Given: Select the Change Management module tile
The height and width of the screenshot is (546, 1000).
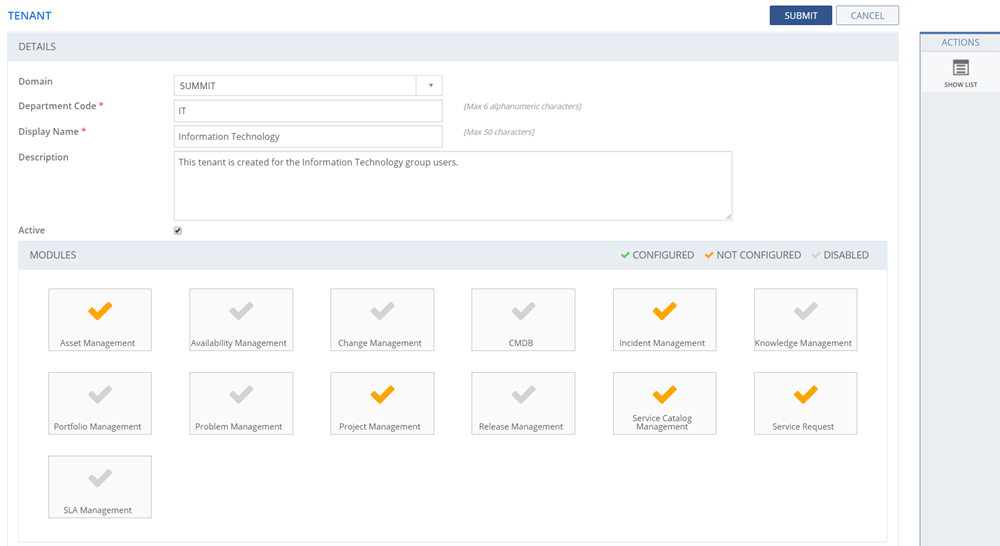Looking at the screenshot, I should pos(382,319).
